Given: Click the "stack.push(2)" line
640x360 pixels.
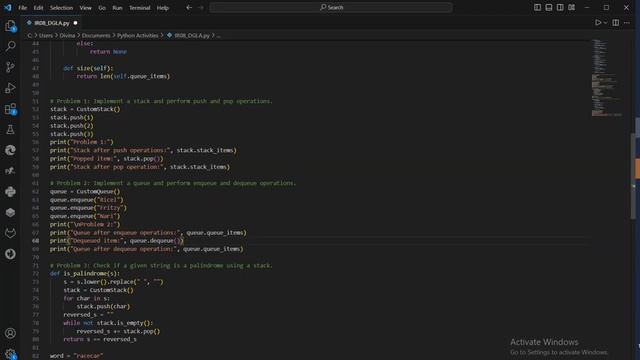Looking at the screenshot, I should (x=71, y=126).
